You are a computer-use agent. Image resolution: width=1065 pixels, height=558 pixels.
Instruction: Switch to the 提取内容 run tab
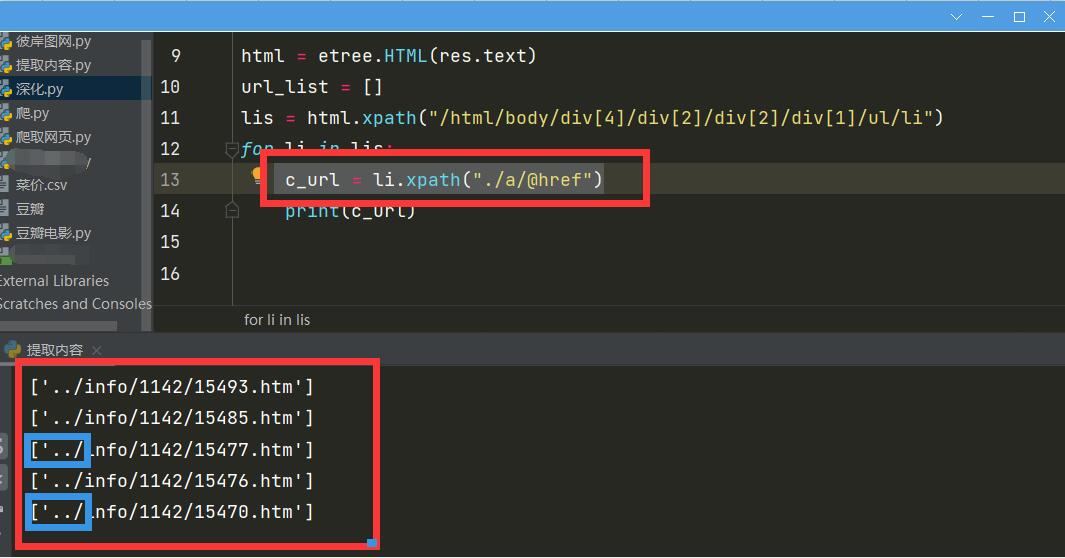55,350
